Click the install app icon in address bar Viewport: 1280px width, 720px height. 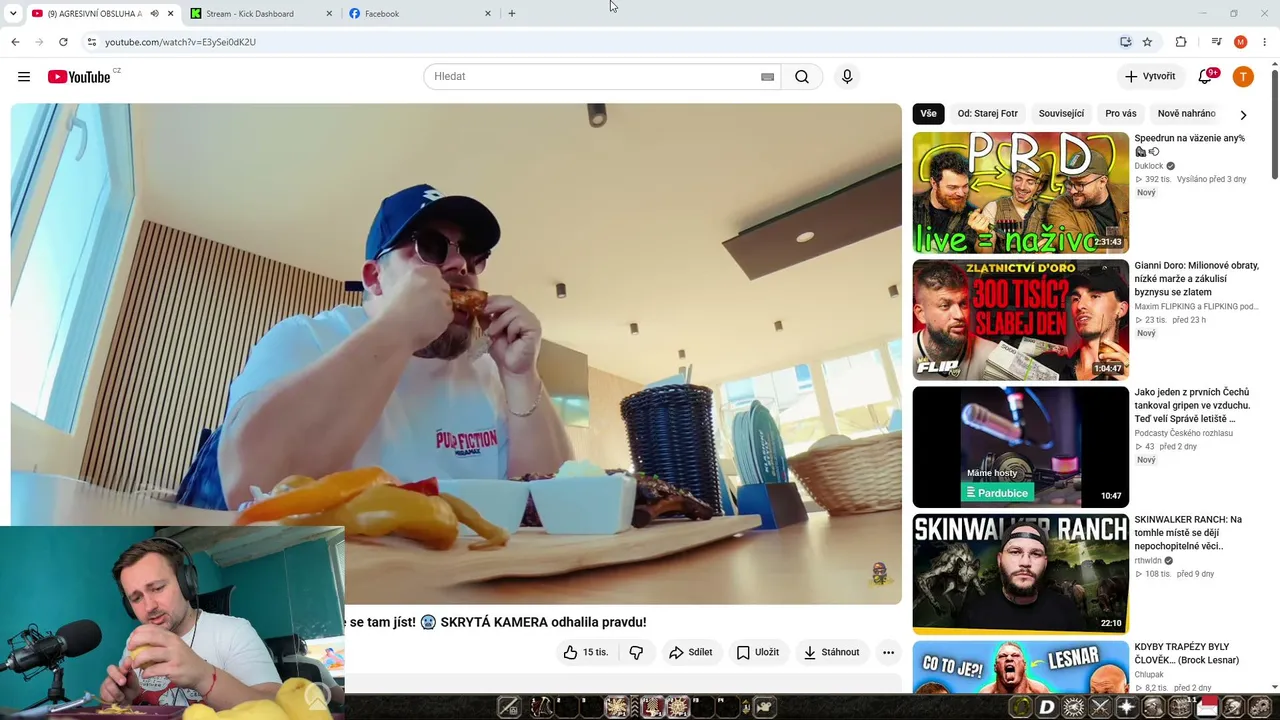click(1125, 42)
